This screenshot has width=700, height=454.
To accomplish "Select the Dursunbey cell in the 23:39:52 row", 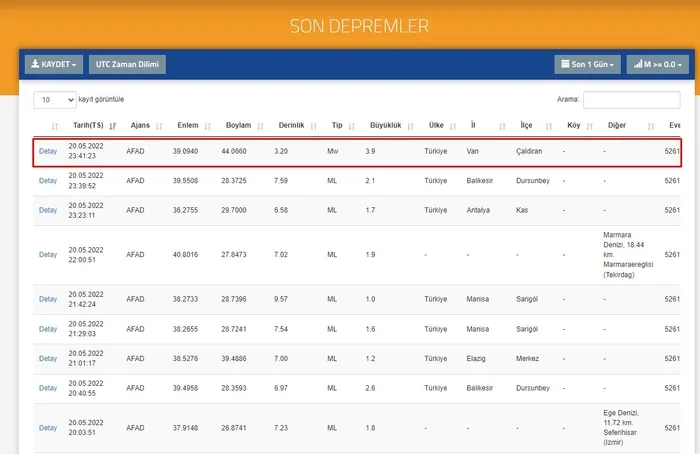I will [533, 181].
